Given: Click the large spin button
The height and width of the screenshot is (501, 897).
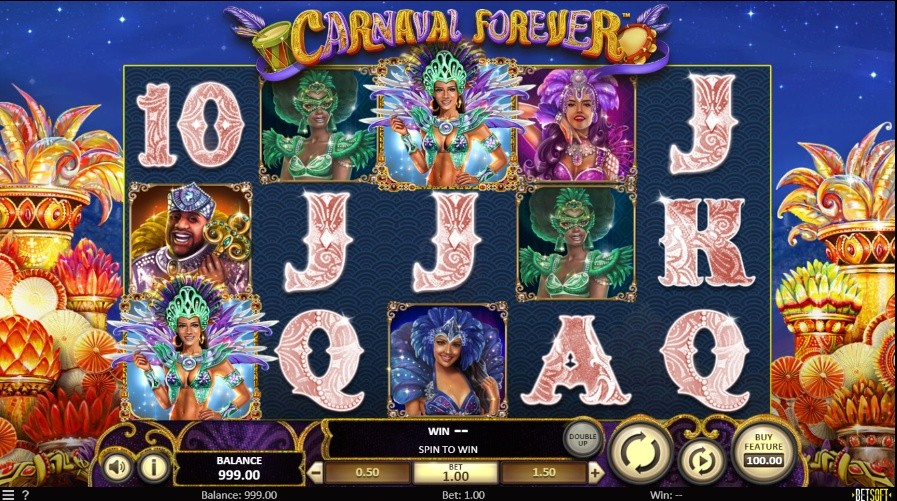Looking at the screenshot, I should pos(640,452).
